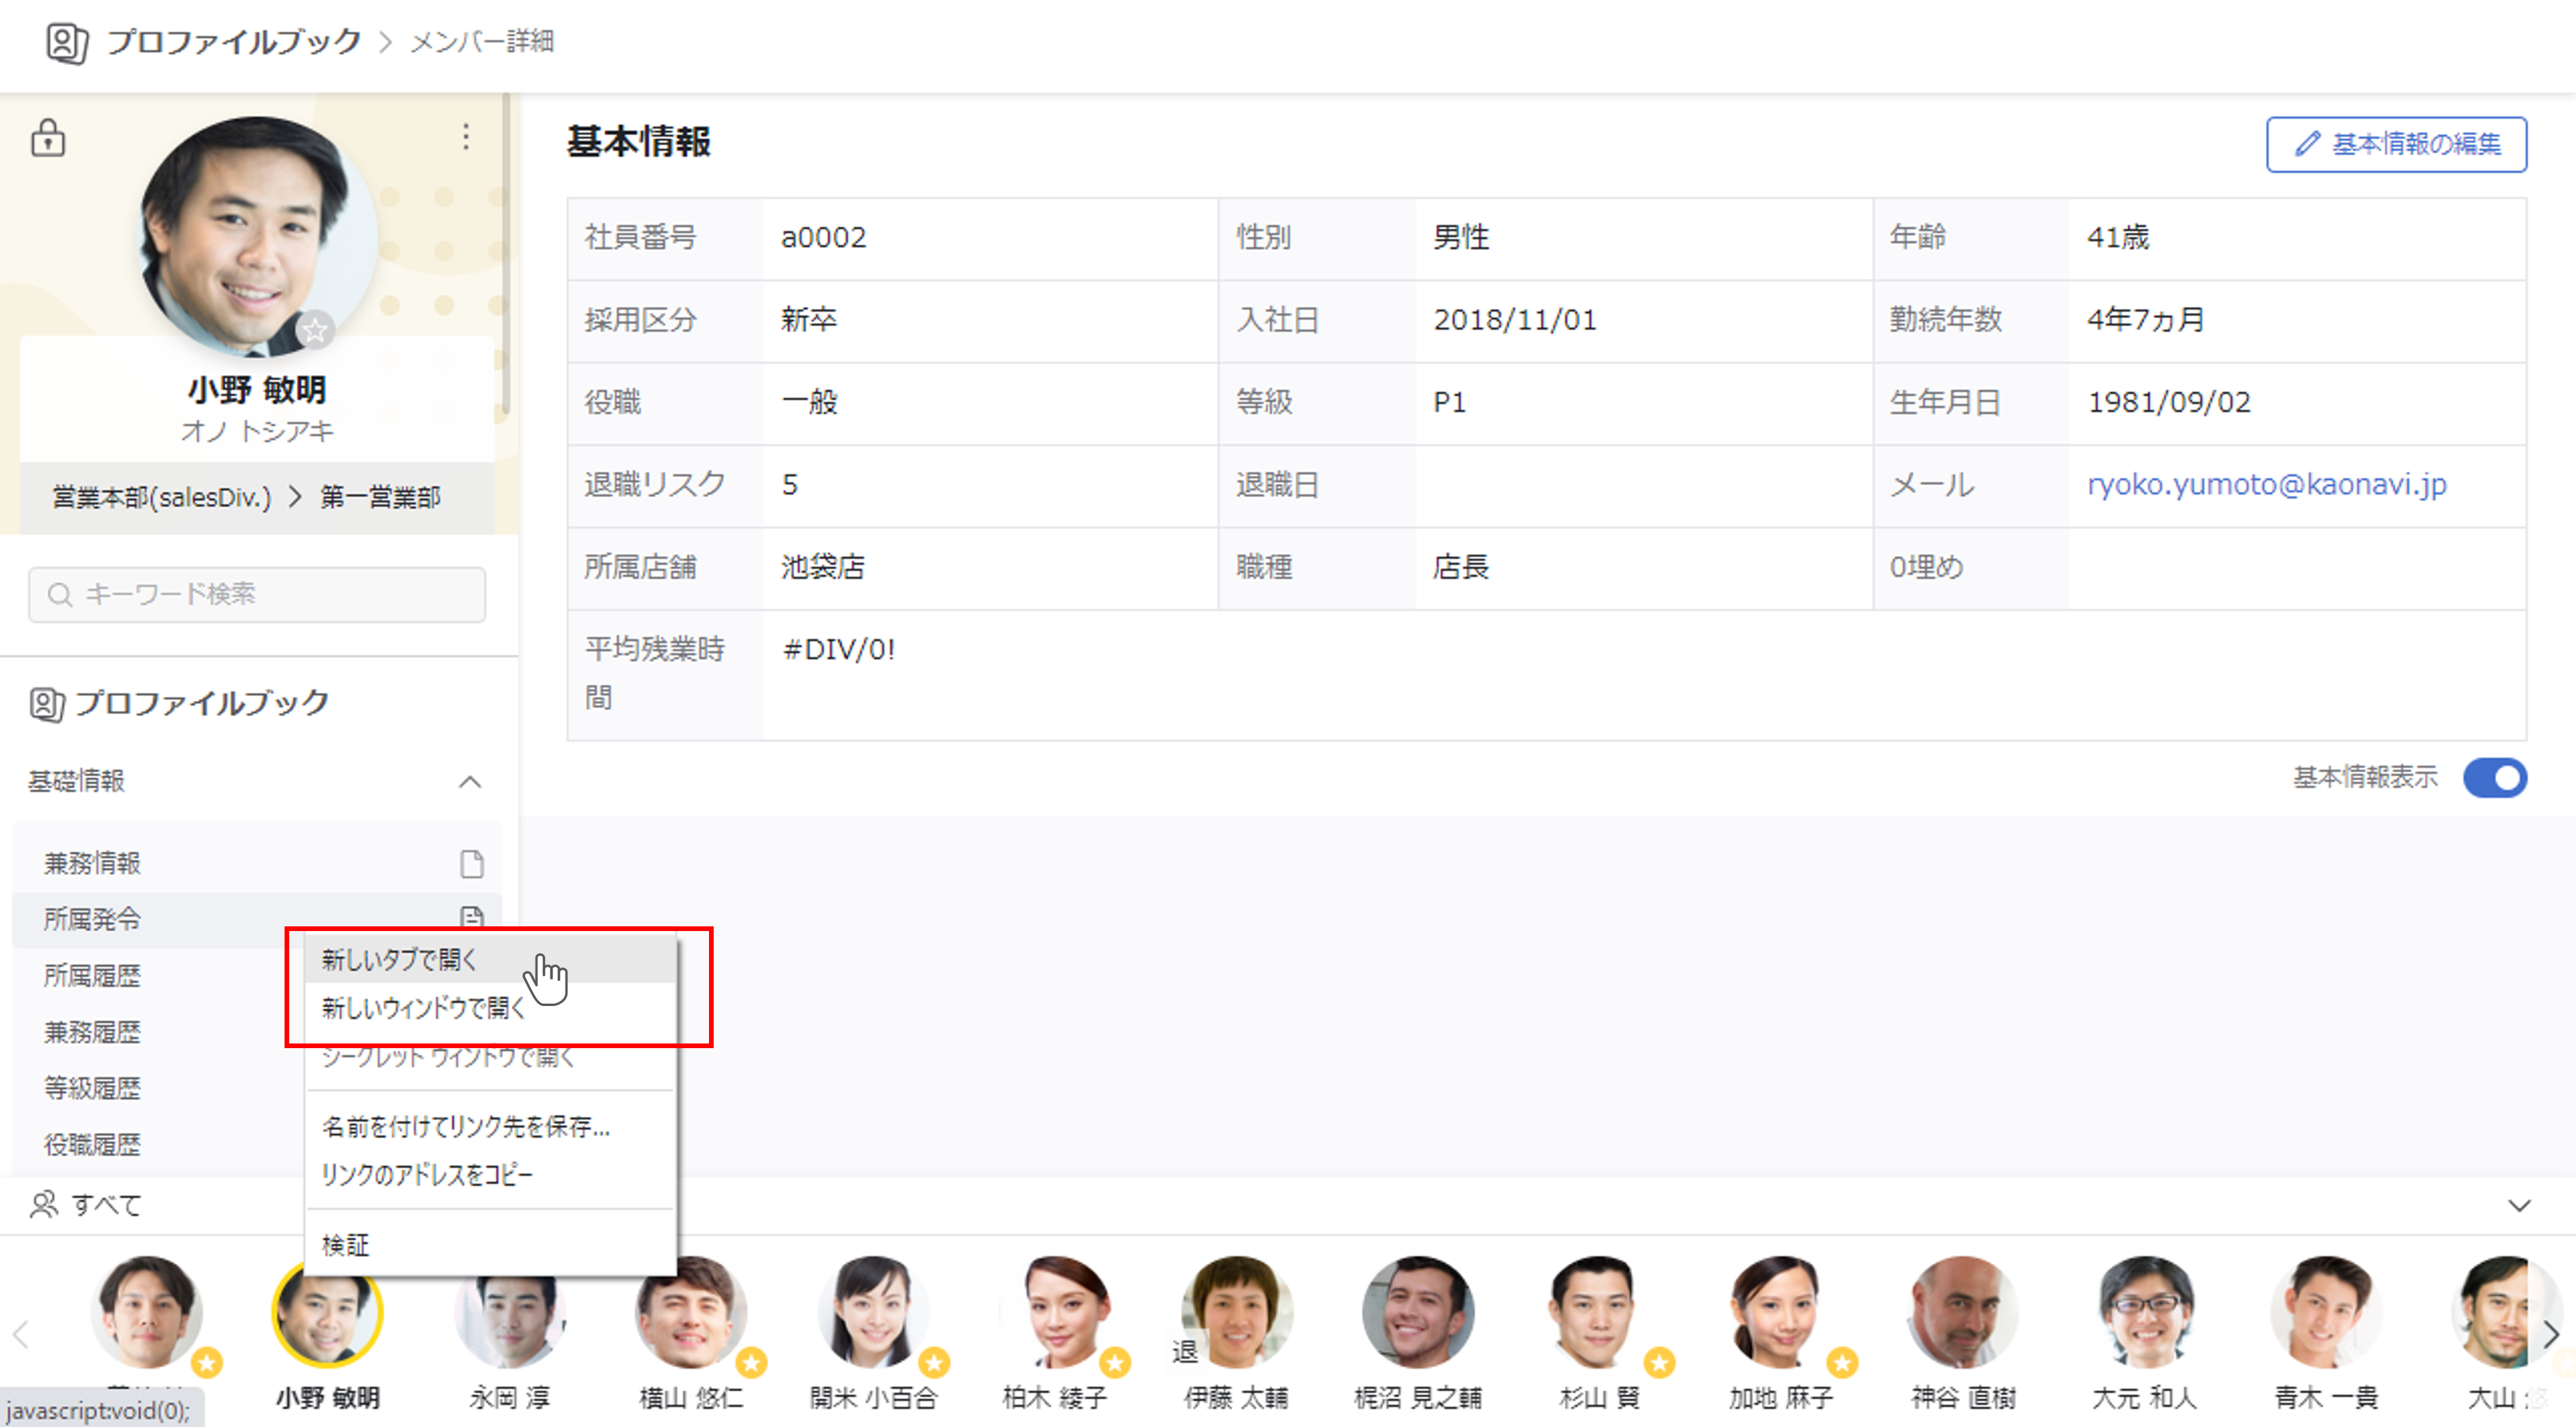Click the people icon next to すべて

44,1204
